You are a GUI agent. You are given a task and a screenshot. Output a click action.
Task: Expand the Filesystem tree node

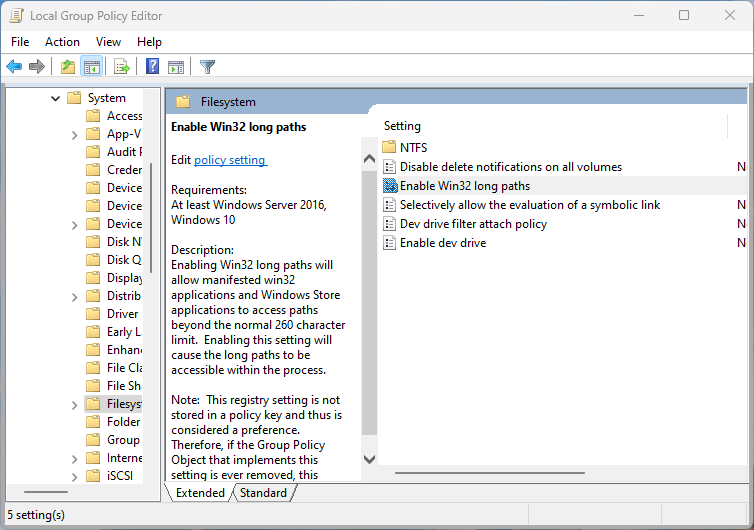[x=75, y=404]
